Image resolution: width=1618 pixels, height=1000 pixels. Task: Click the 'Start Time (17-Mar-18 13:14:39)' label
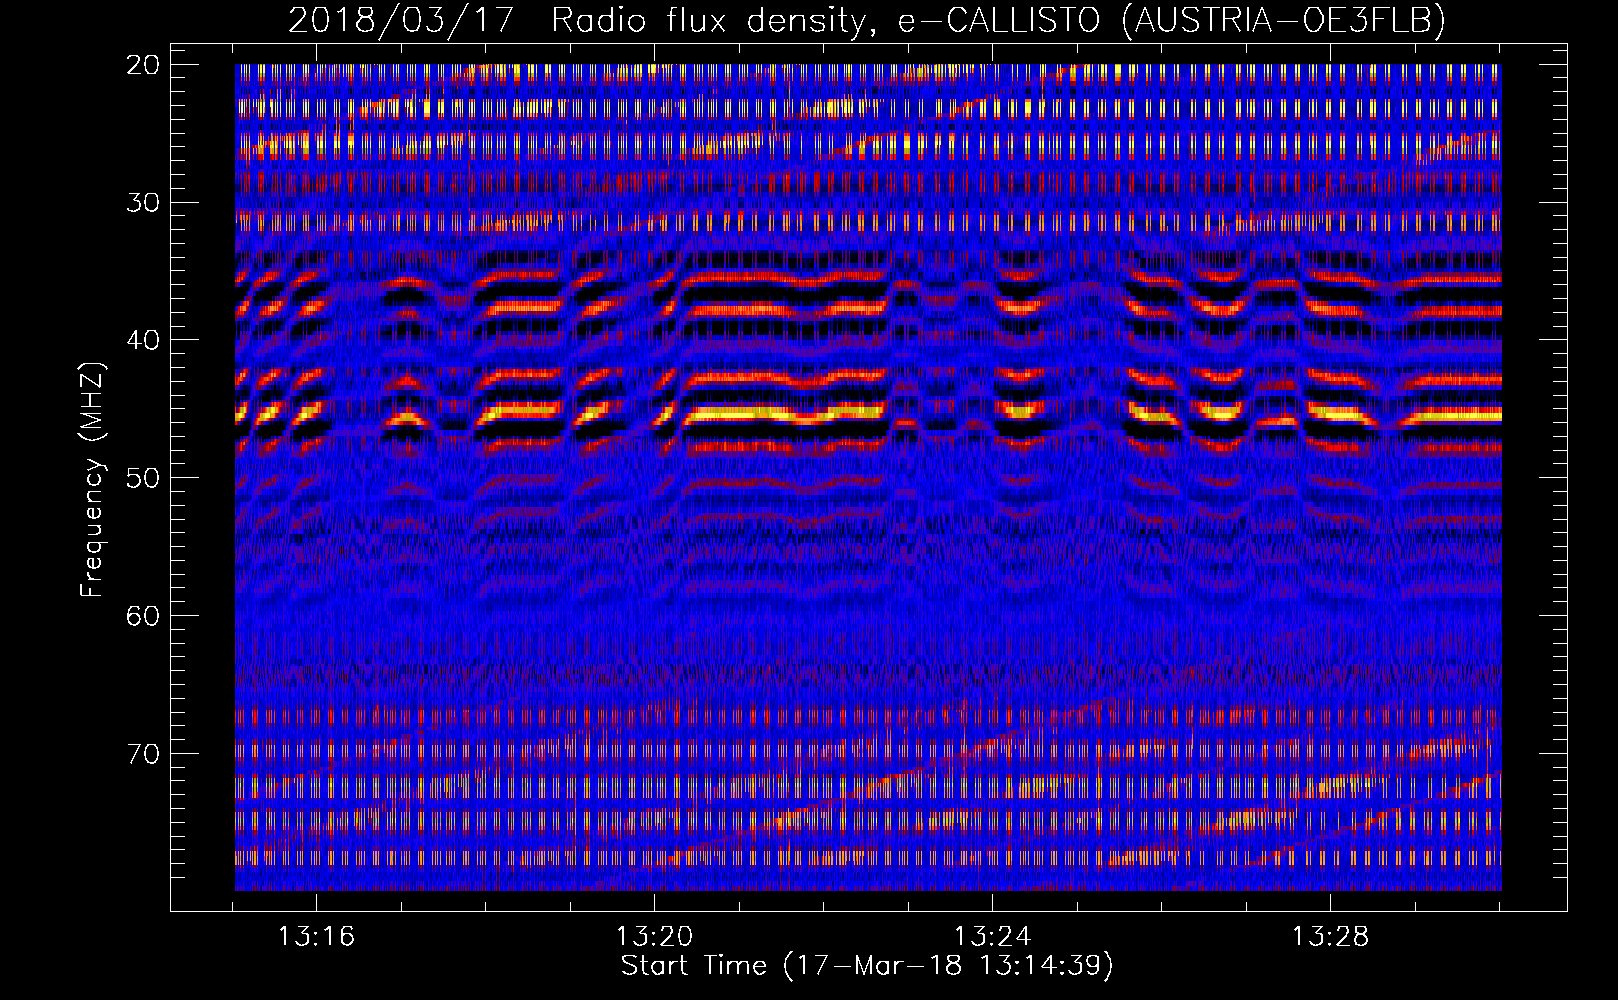pos(867,966)
